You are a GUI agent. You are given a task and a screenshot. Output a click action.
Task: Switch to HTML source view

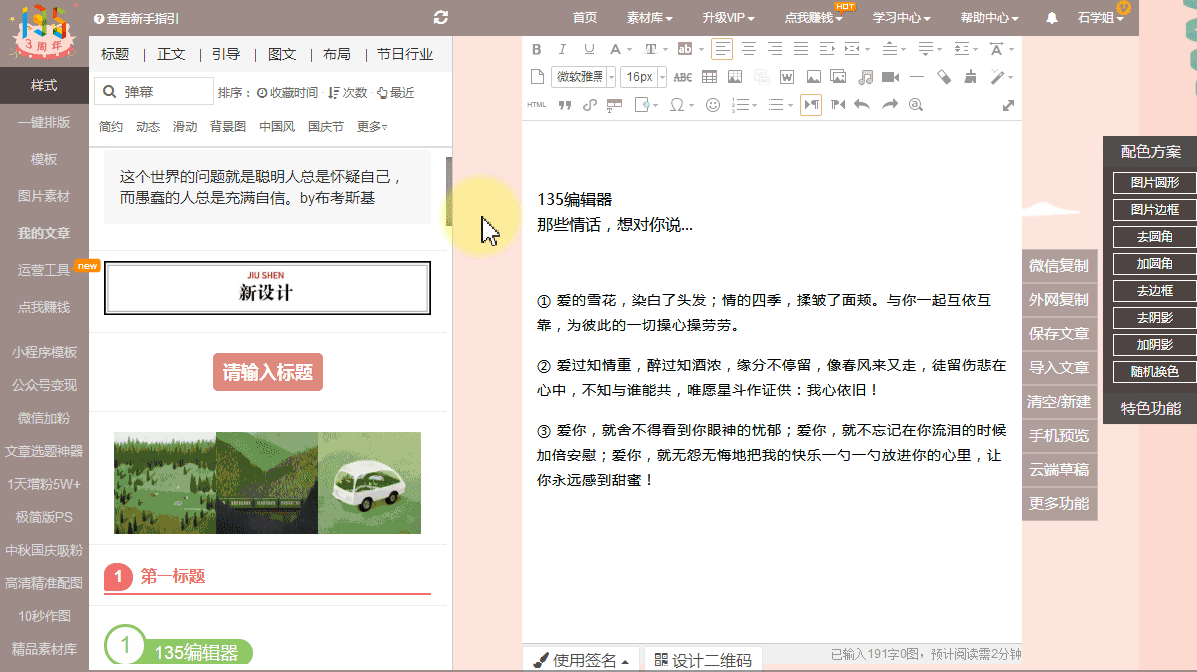click(x=537, y=105)
